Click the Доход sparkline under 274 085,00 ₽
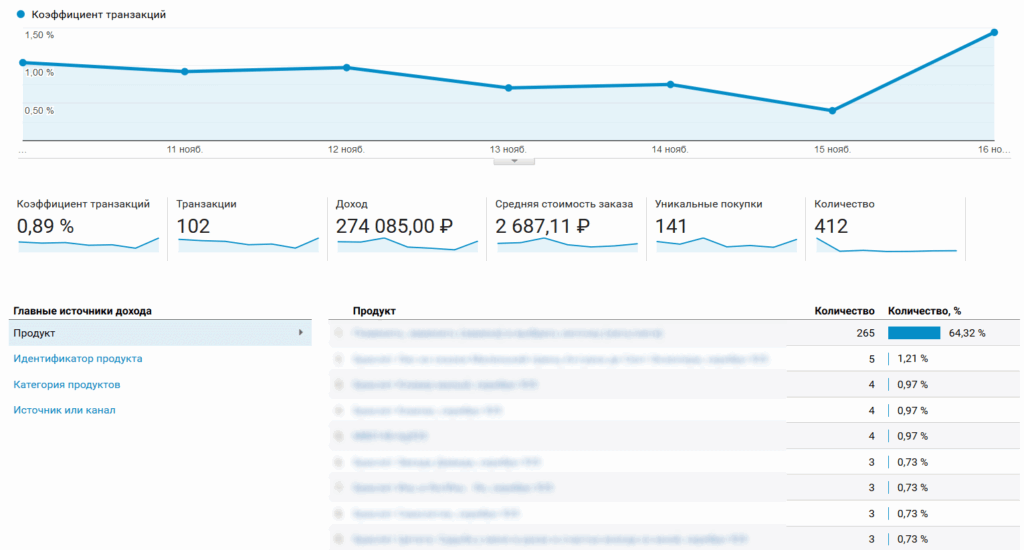Screen dimensions: 1024x550 (x=408, y=244)
